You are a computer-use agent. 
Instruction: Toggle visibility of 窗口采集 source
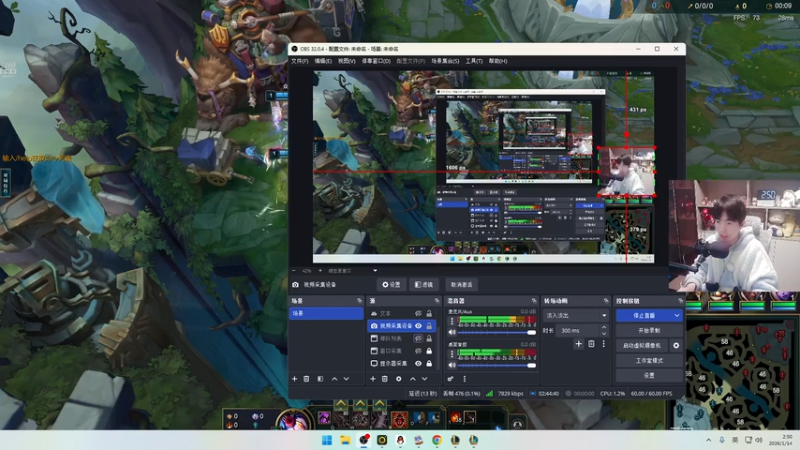[x=418, y=351]
